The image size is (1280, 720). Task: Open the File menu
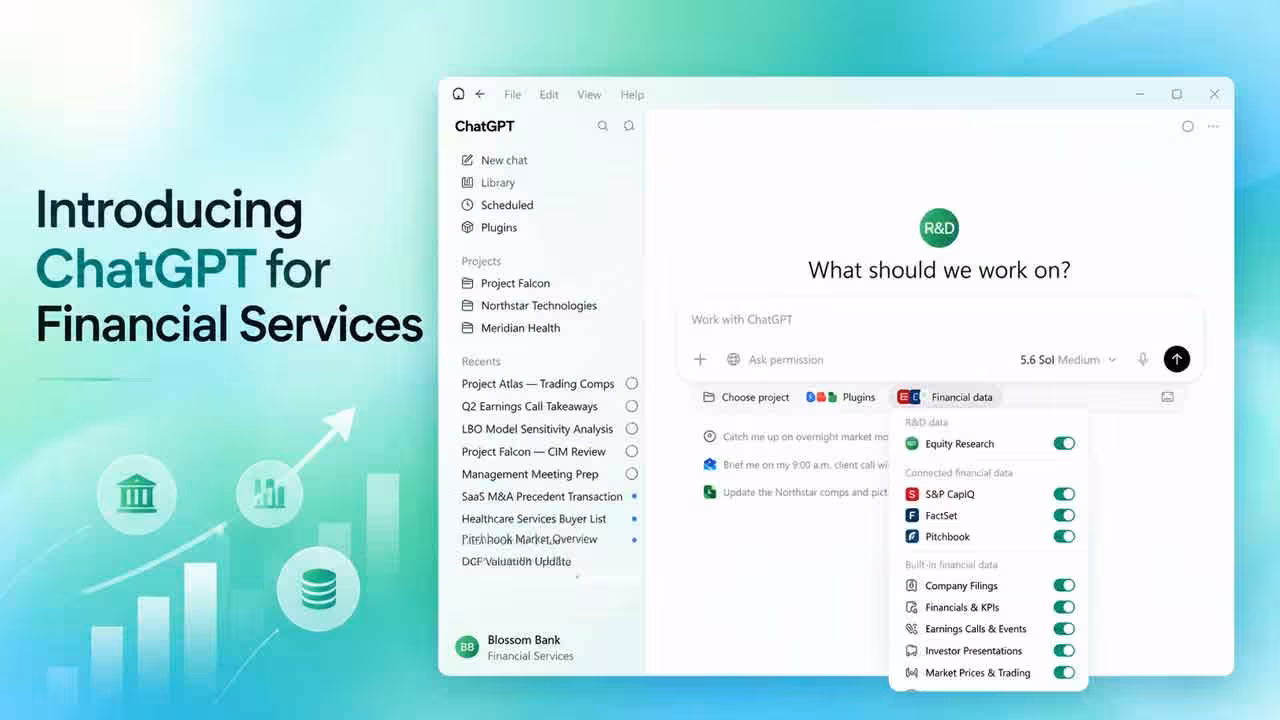point(513,95)
